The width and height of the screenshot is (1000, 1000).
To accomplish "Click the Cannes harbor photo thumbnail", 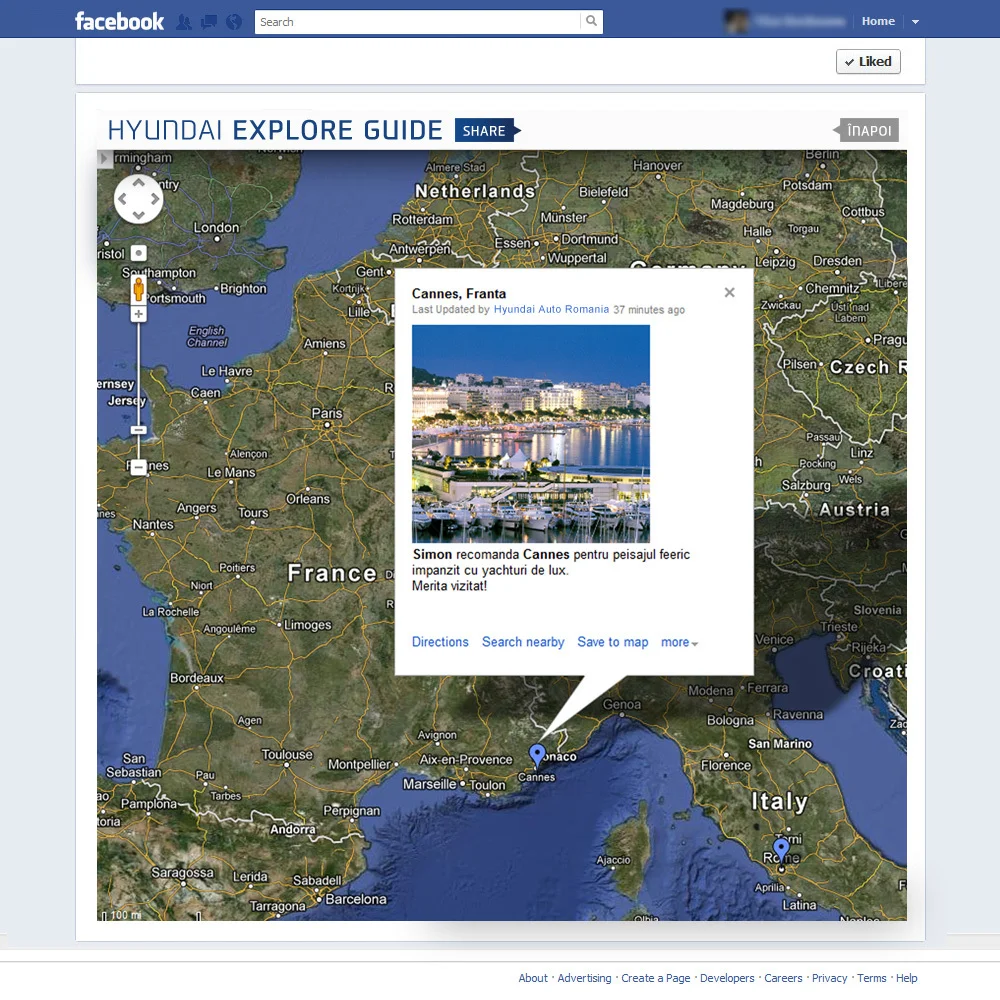I will coord(531,434).
